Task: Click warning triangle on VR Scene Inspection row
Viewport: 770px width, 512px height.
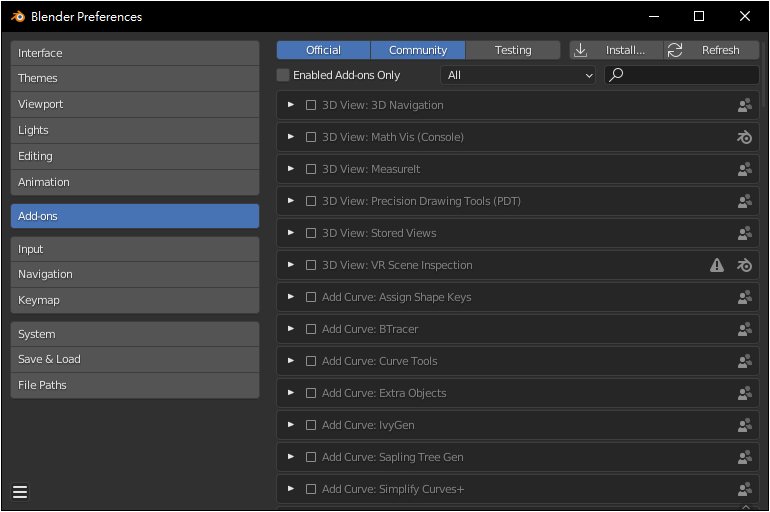Action: (x=717, y=265)
